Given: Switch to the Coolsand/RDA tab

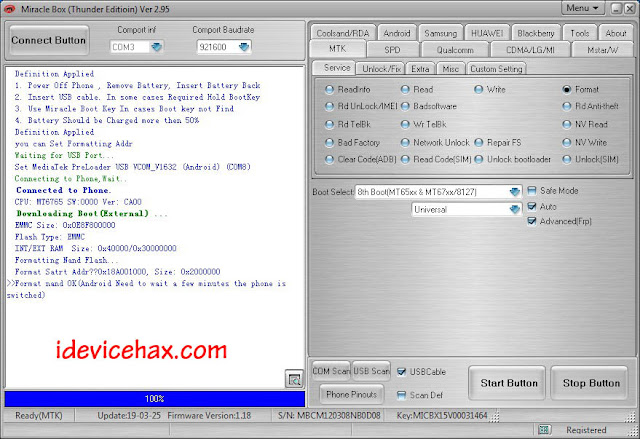Looking at the screenshot, I should 342,33.
